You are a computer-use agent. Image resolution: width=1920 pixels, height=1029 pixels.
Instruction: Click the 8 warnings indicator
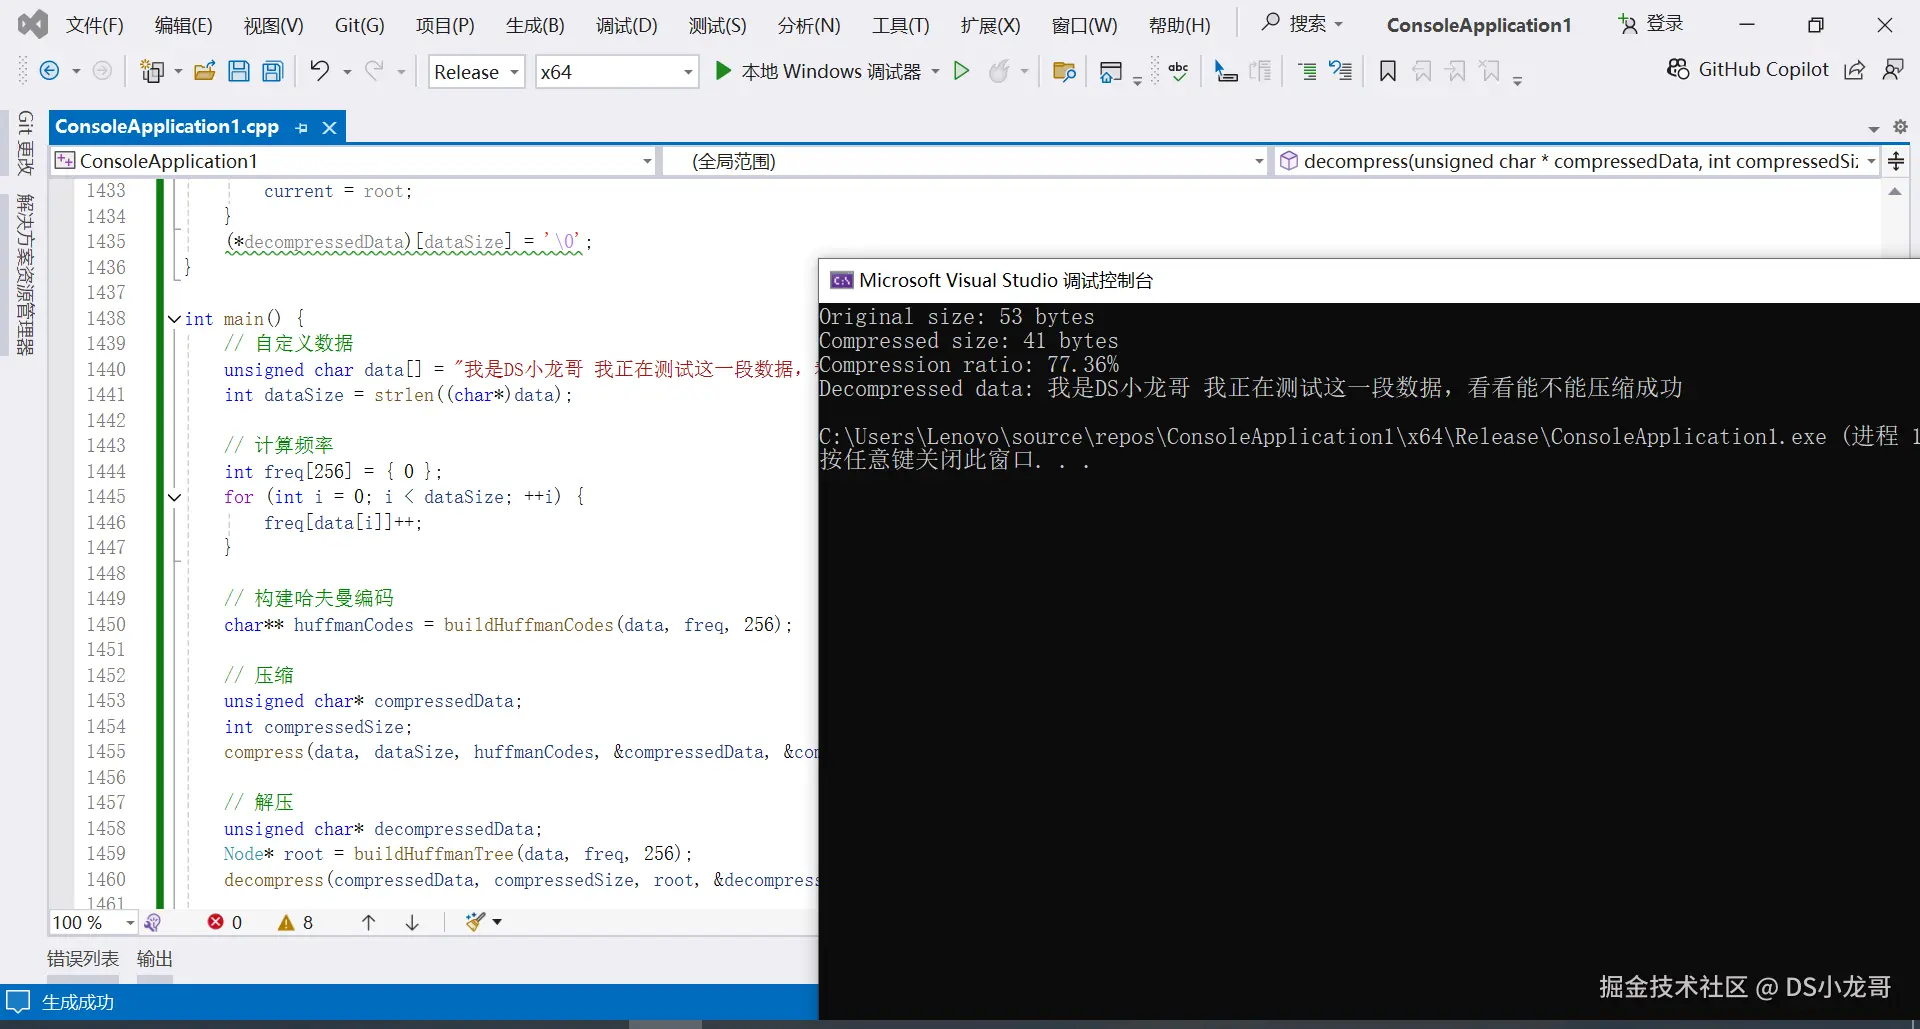click(294, 922)
